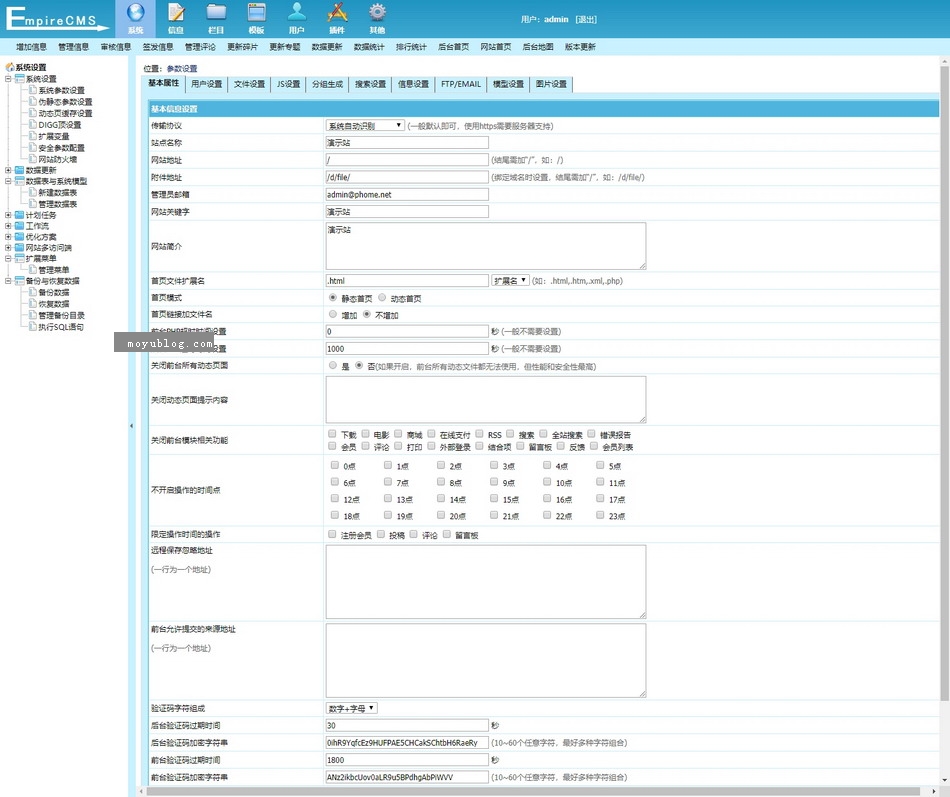Viewport: 950px width, 797px height.
Task: Collapse the 数据表与系统模型 tree node
Action: coord(8,181)
